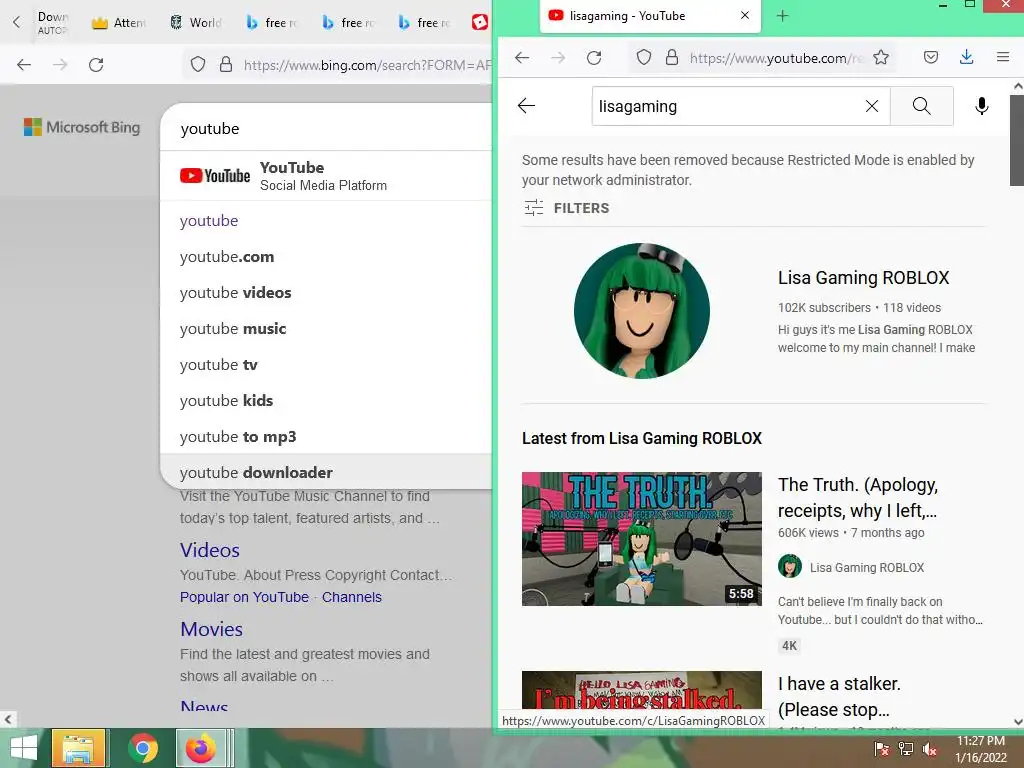Viewport: 1024px width, 768px height.
Task: Open the Firefox hamburger menu
Action: click(x=1003, y=57)
